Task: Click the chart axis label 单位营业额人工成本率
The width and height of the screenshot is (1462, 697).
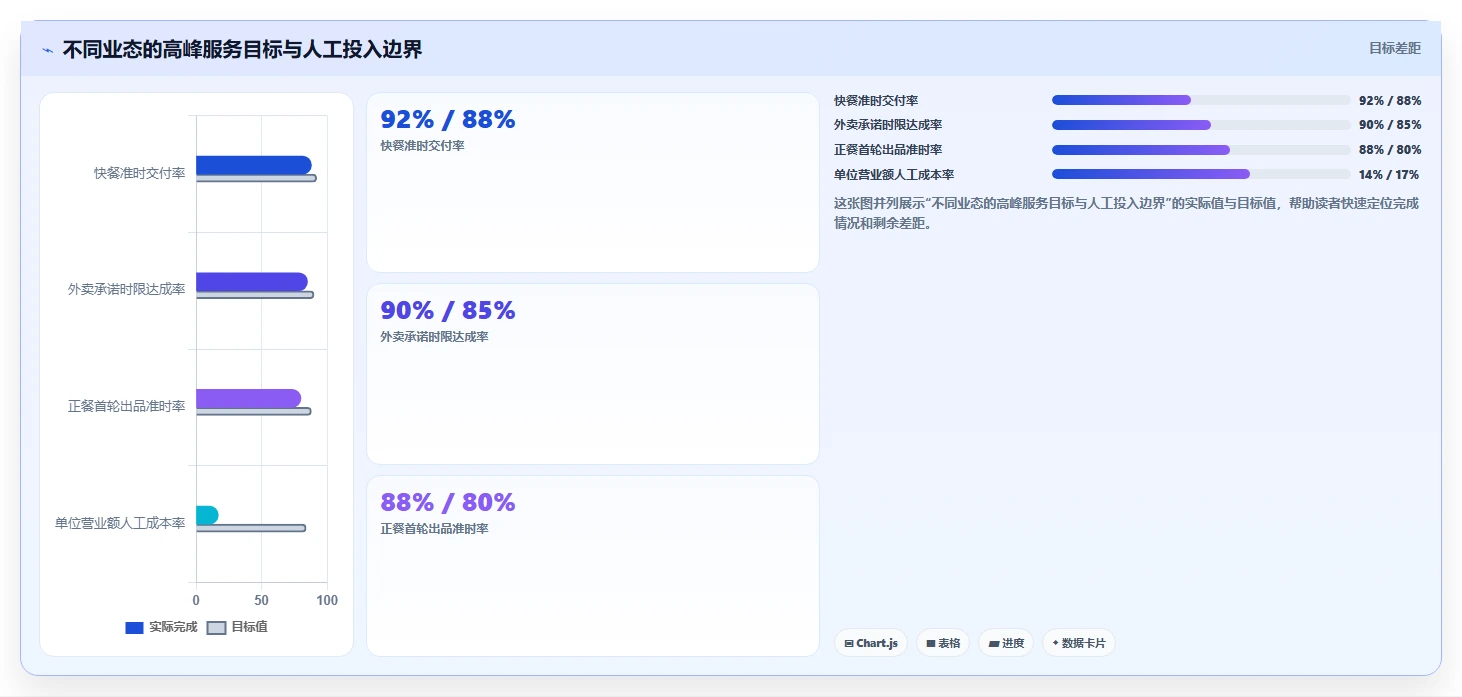Action: point(120,523)
